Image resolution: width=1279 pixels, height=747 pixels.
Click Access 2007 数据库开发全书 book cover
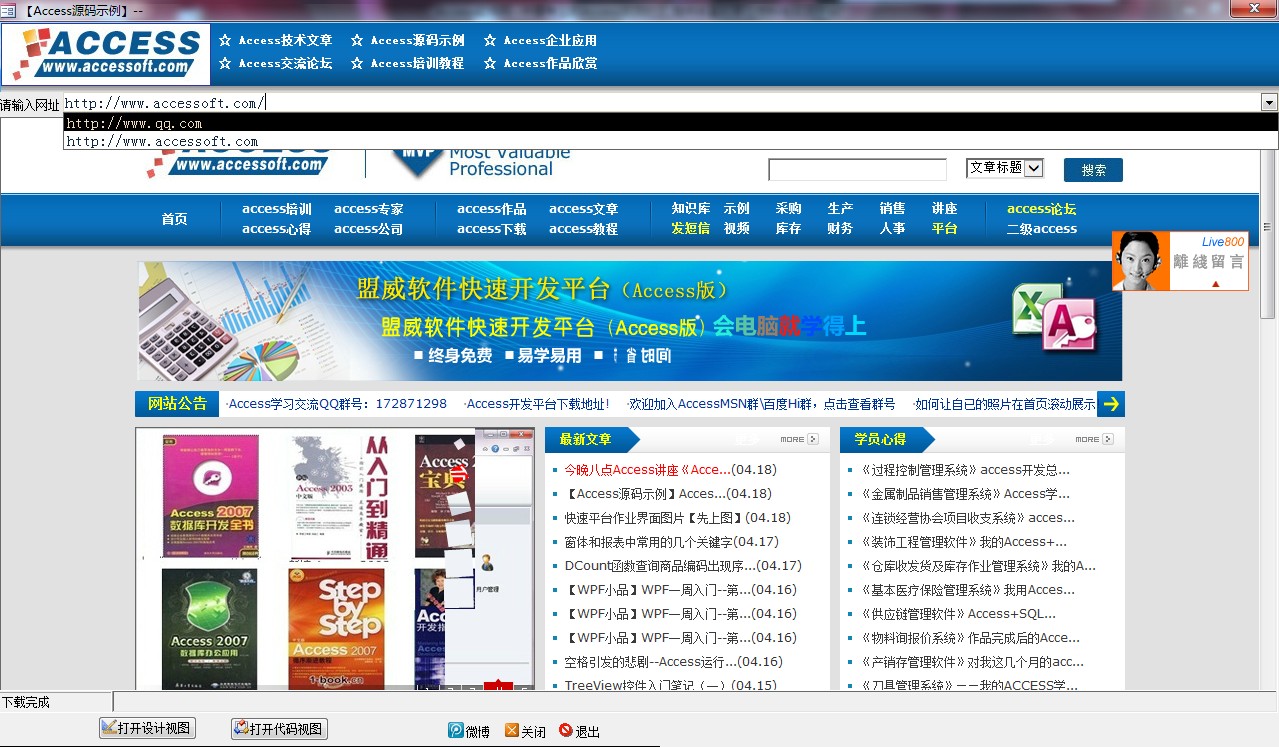click(x=210, y=496)
